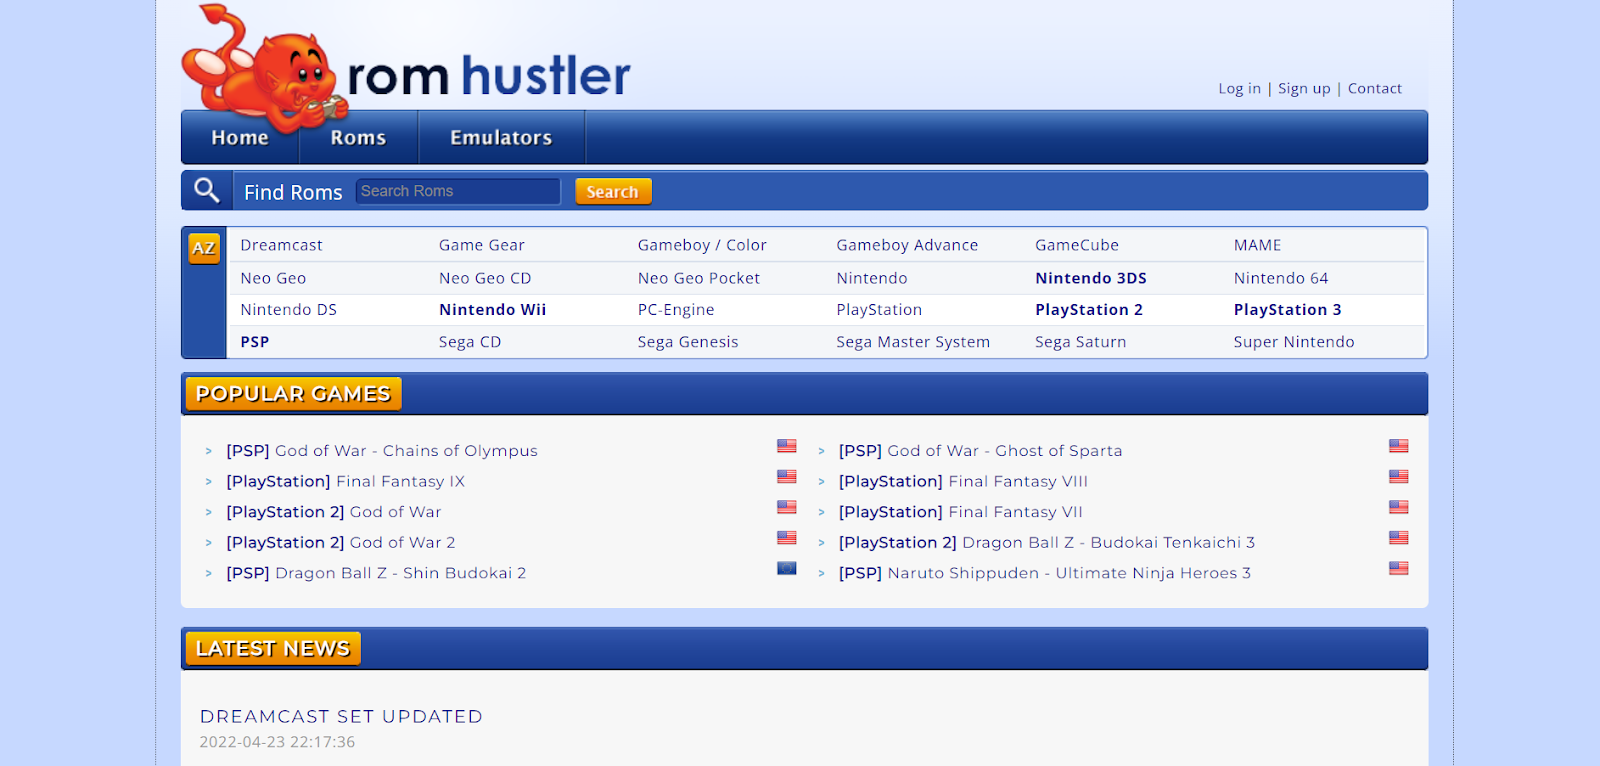Click US flag beside Chains of Olympus
1600x766 pixels.
click(x=787, y=446)
